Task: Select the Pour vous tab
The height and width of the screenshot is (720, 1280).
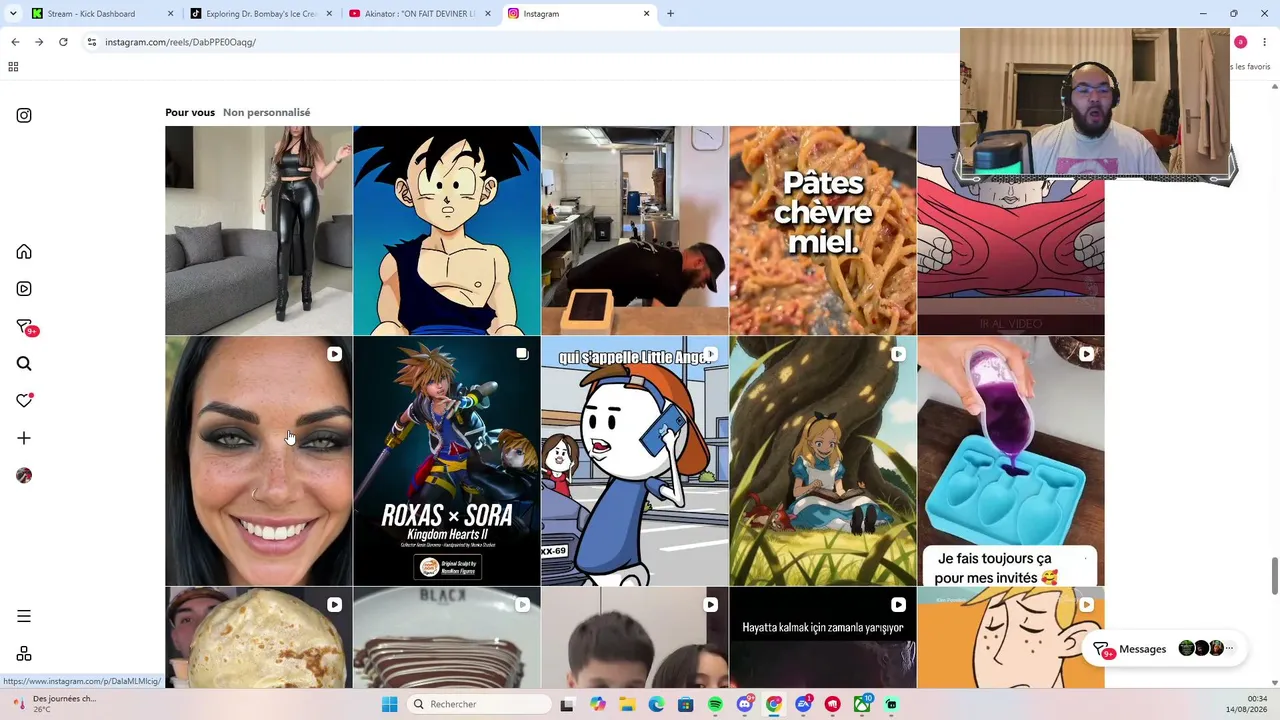Action: click(x=190, y=112)
